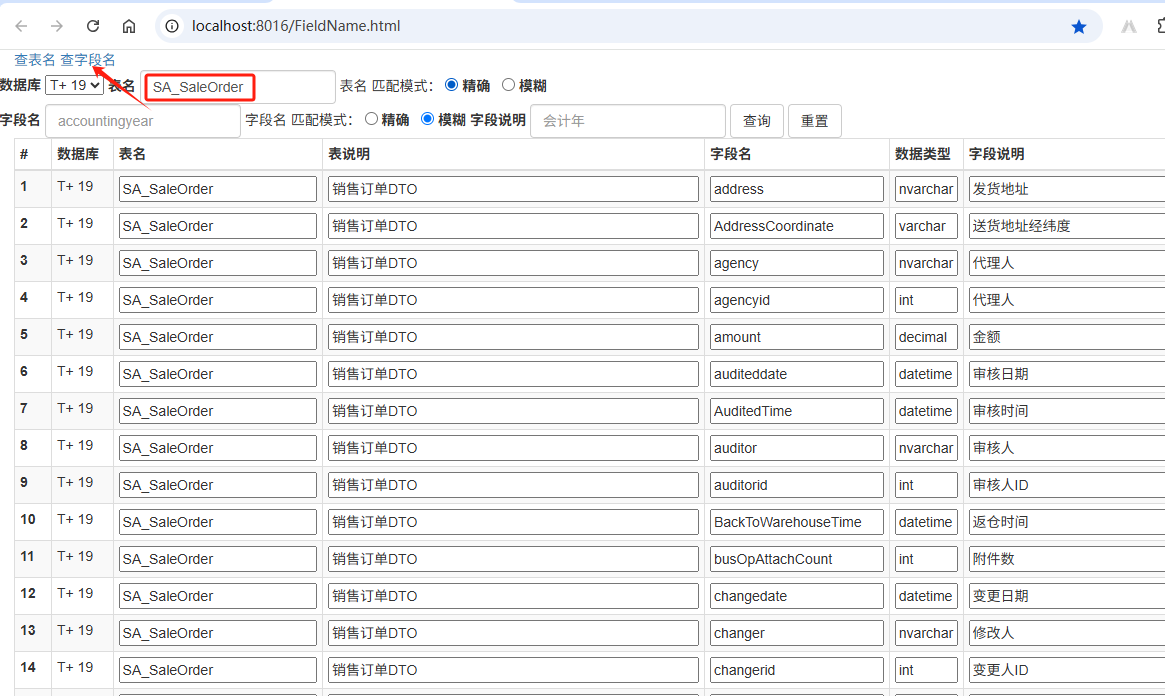Select 模糊 for 字段名 匹配模式

point(428,120)
